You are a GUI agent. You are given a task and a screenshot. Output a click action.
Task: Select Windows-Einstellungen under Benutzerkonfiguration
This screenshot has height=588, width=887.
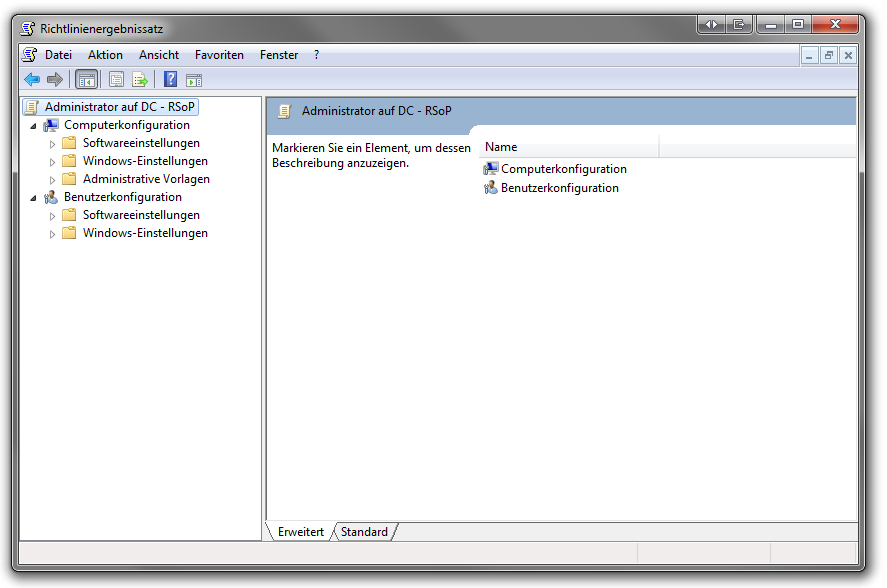tap(145, 233)
